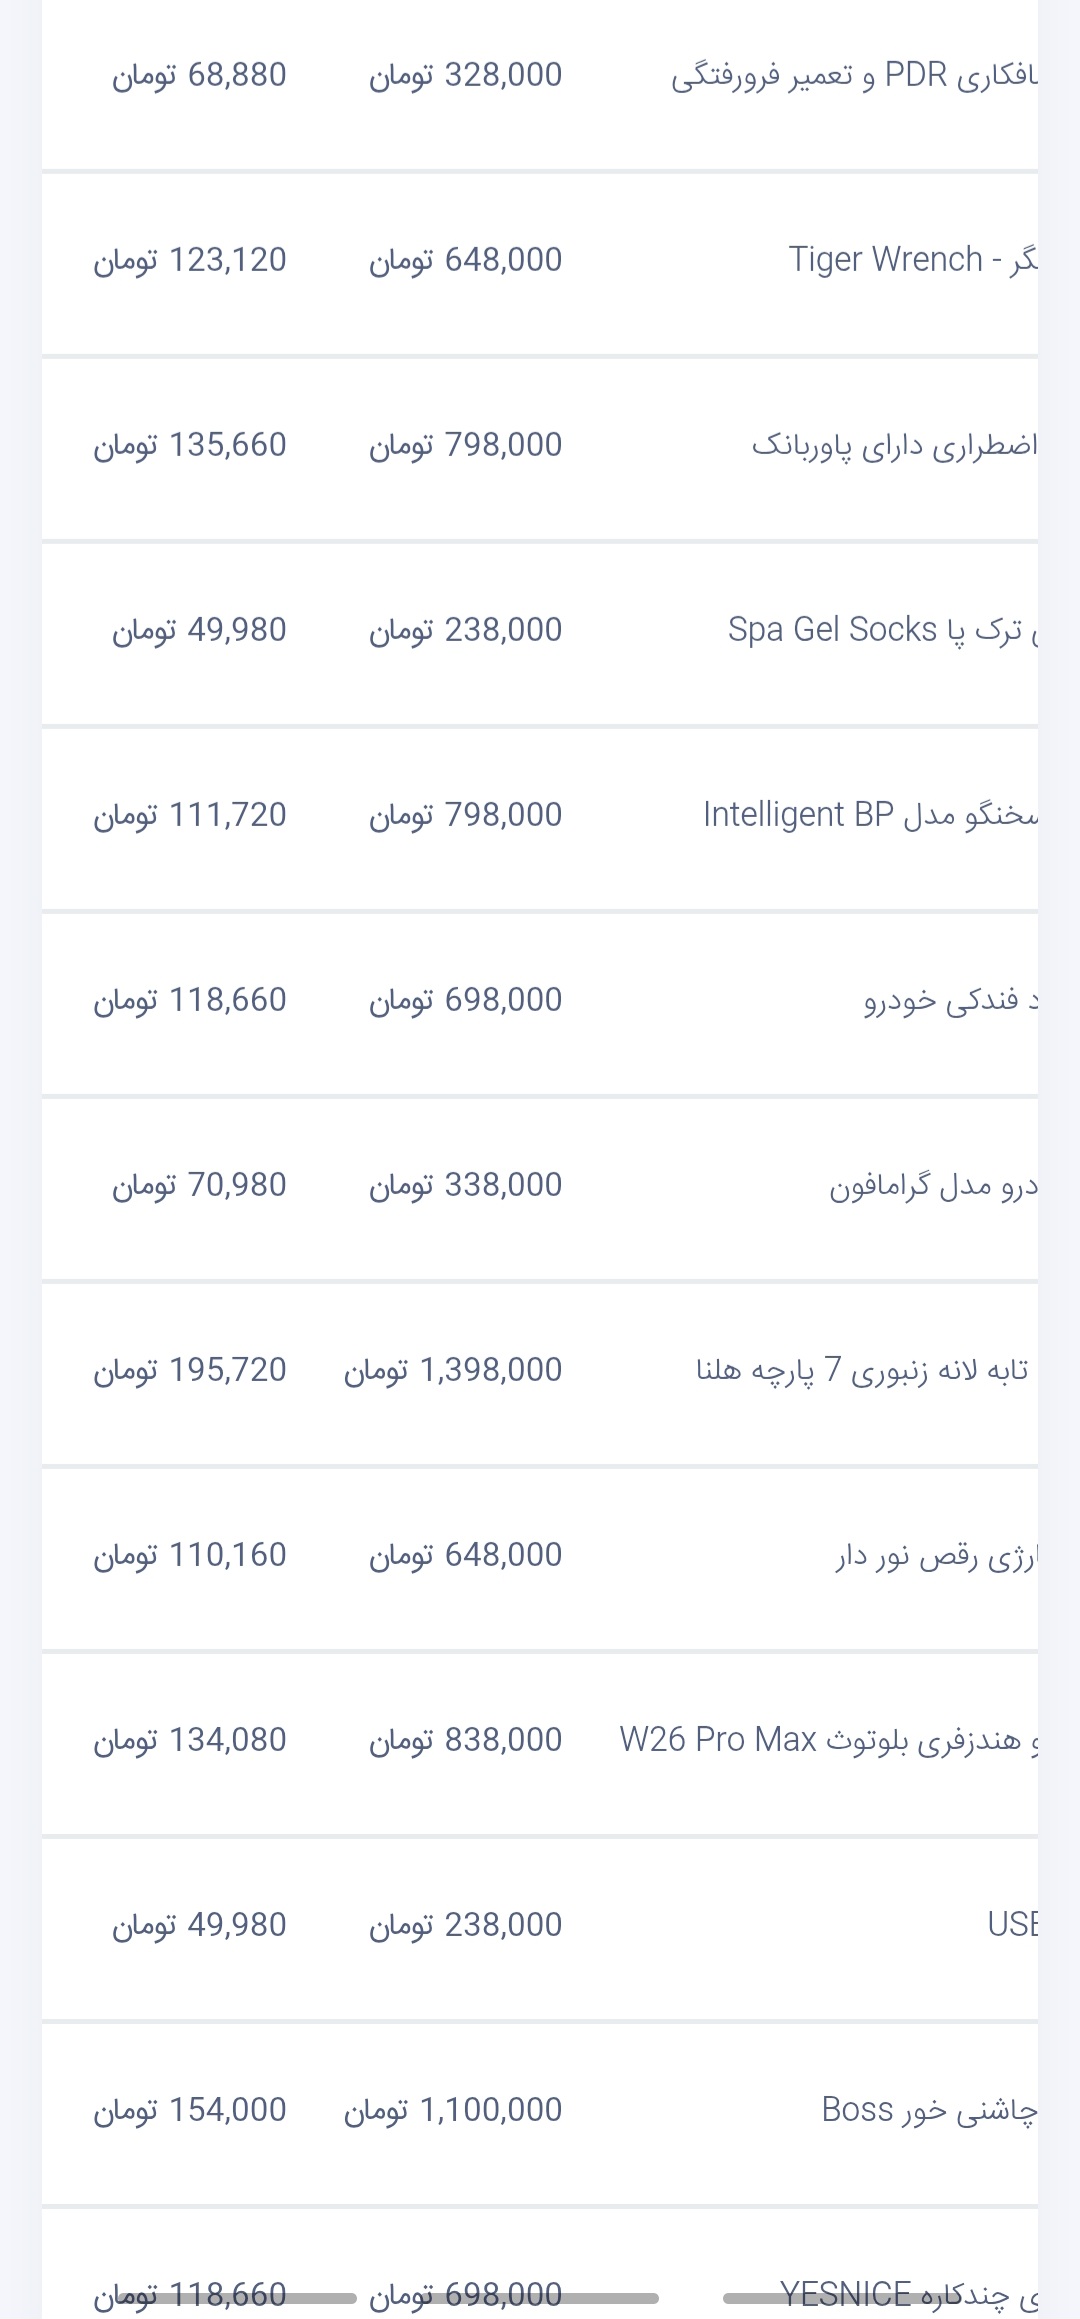Click the 7-piece هلنا pan set name
1080x2319 pixels.
click(861, 1370)
